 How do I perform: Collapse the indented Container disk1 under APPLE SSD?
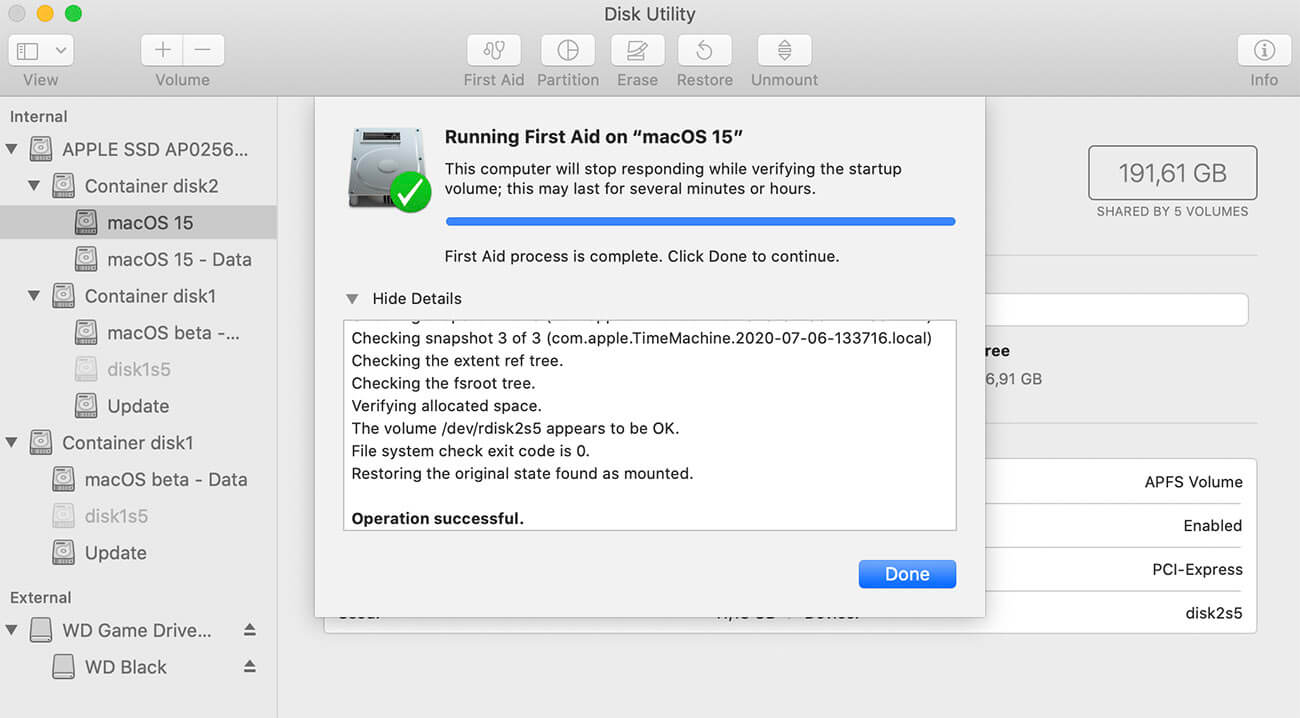34,296
